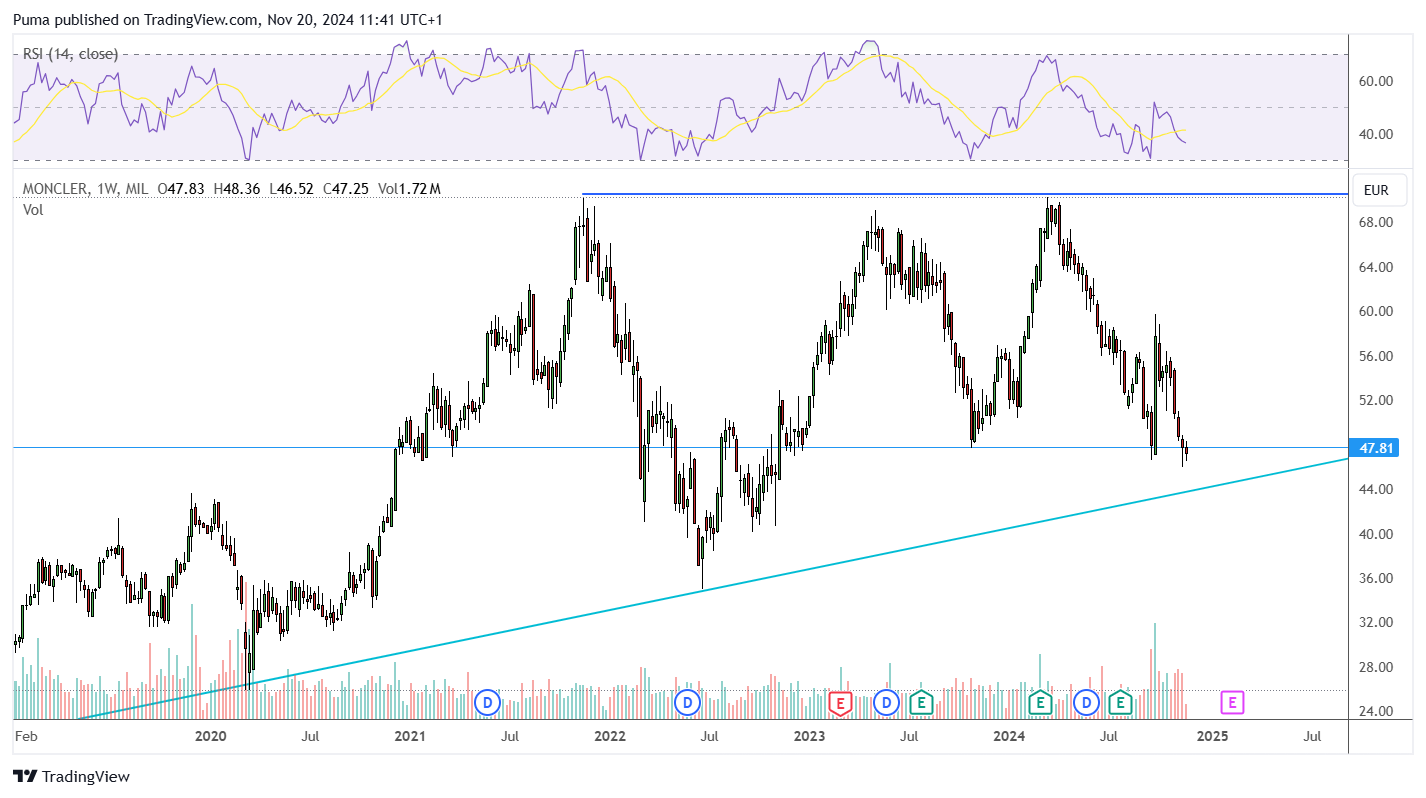The image size is (1426, 798).
Task: Click 44.00 on the price scale
Action: [1374, 489]
